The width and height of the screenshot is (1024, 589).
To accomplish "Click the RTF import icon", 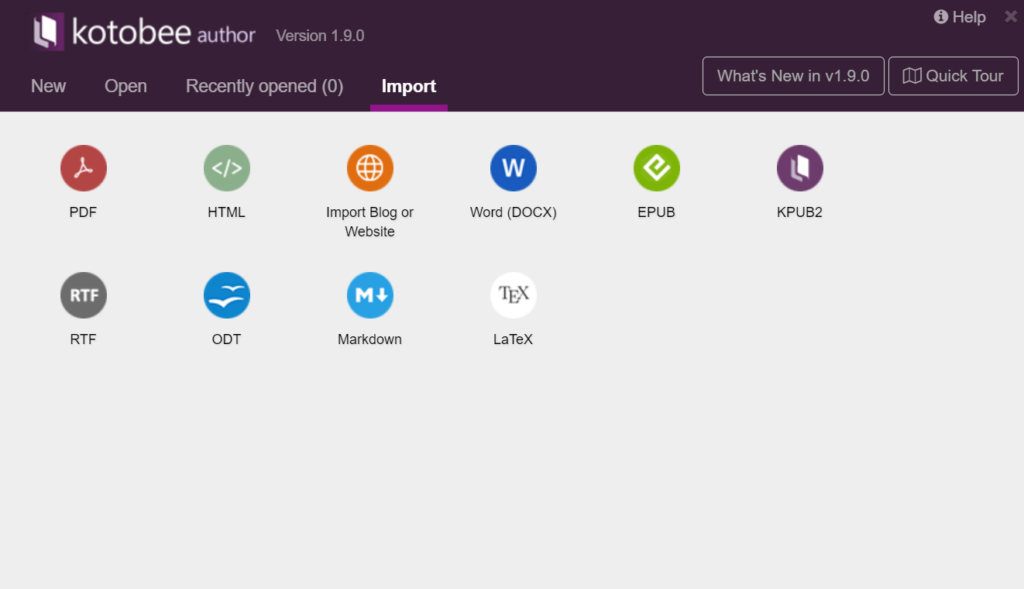I will tap(83, 295).
